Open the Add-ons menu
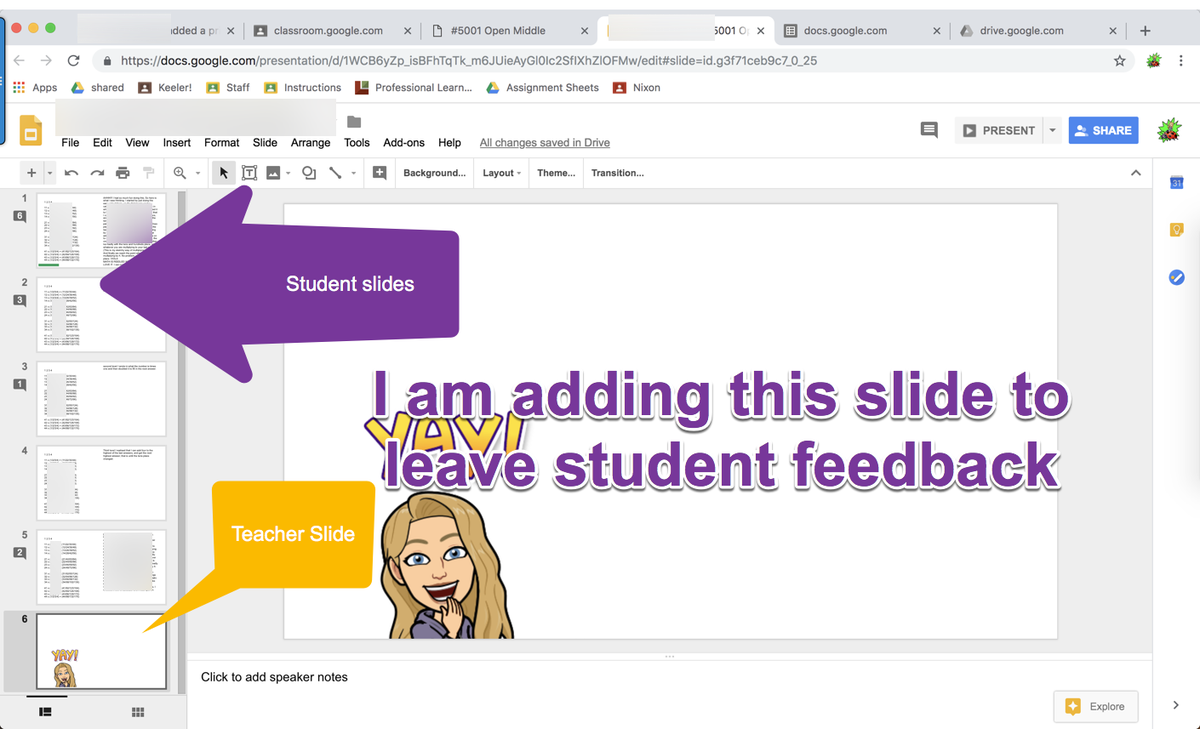Screen dimensions: 1200x729 (404, 143)
